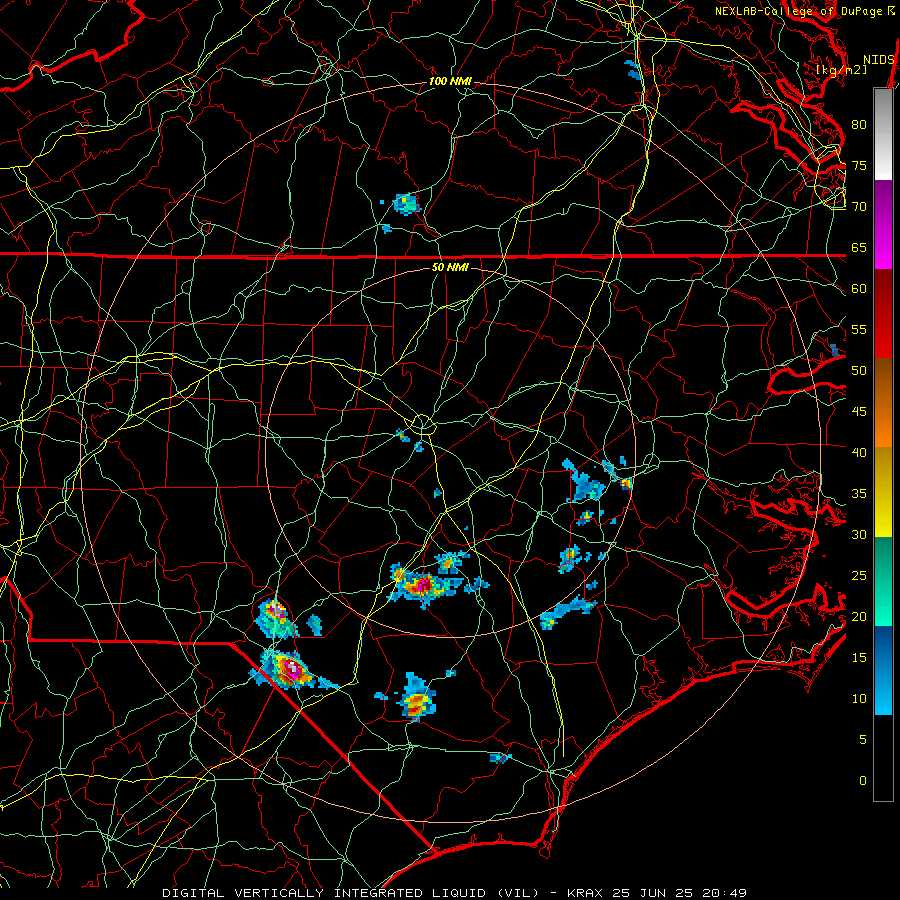Click the black bottom segment of the scale
This screenshot has width=900, height=900.
click(883, 758)
